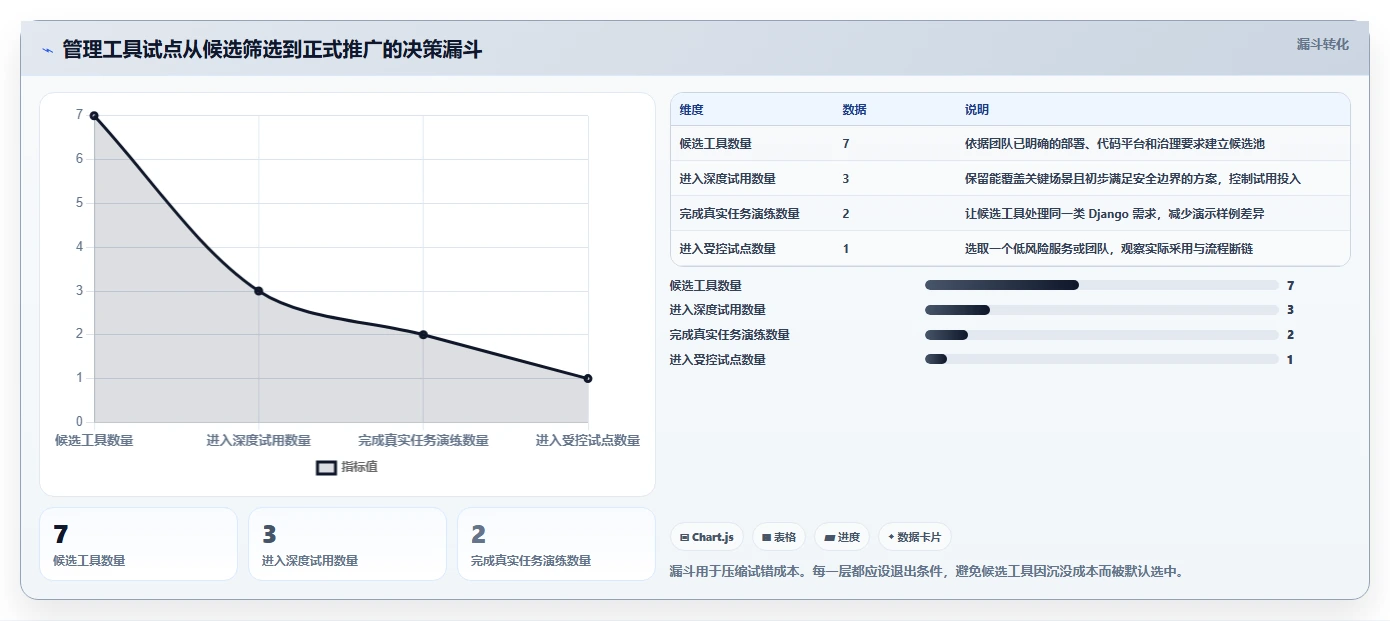Click the data card showing 3

(347, 544)
